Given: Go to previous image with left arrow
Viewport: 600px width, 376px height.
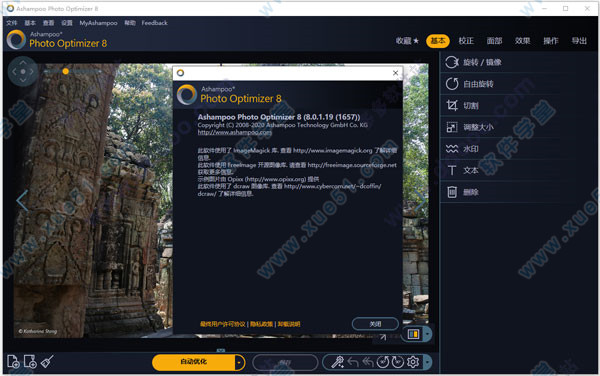Looking at the screenshot, I should [x=22, y=200].
